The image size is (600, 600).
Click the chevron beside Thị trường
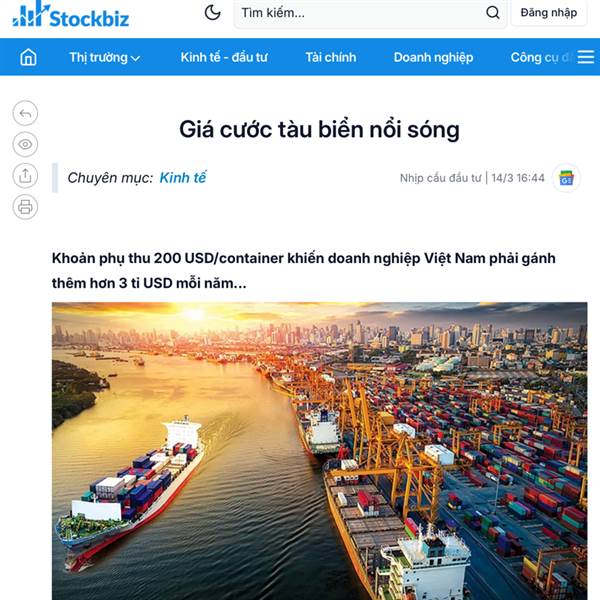[135, 59]
